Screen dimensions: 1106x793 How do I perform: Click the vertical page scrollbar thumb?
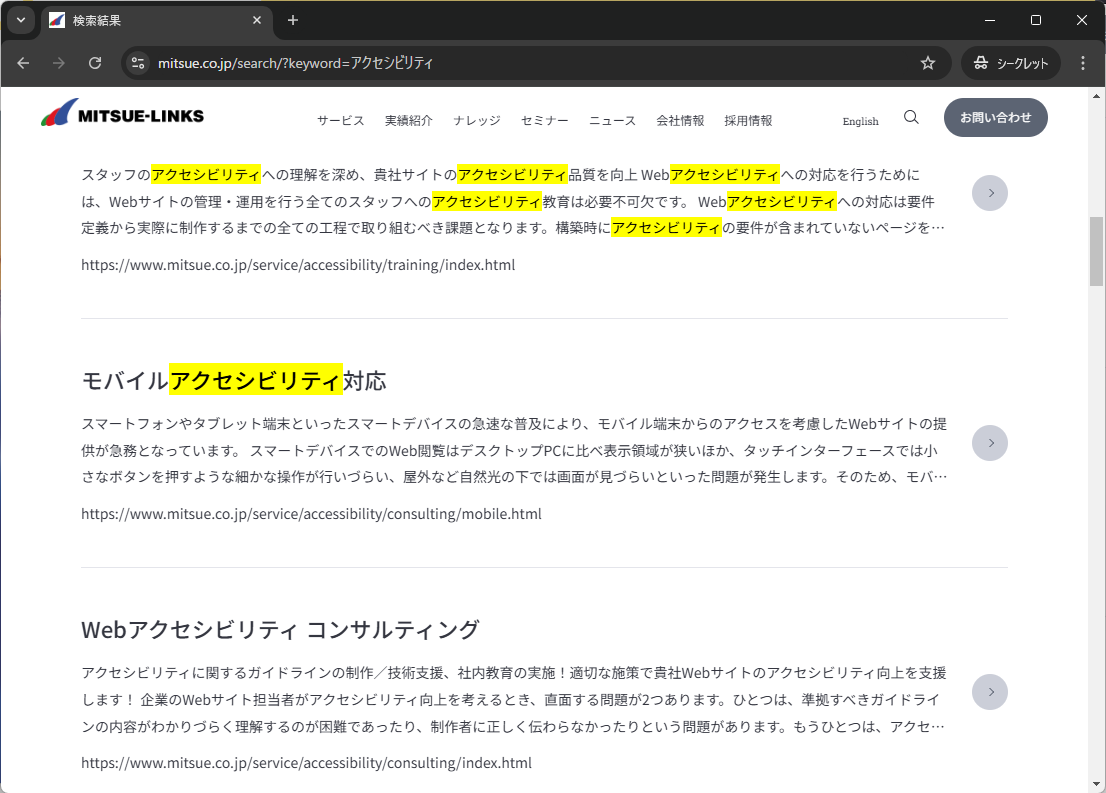pos(1096,250)
